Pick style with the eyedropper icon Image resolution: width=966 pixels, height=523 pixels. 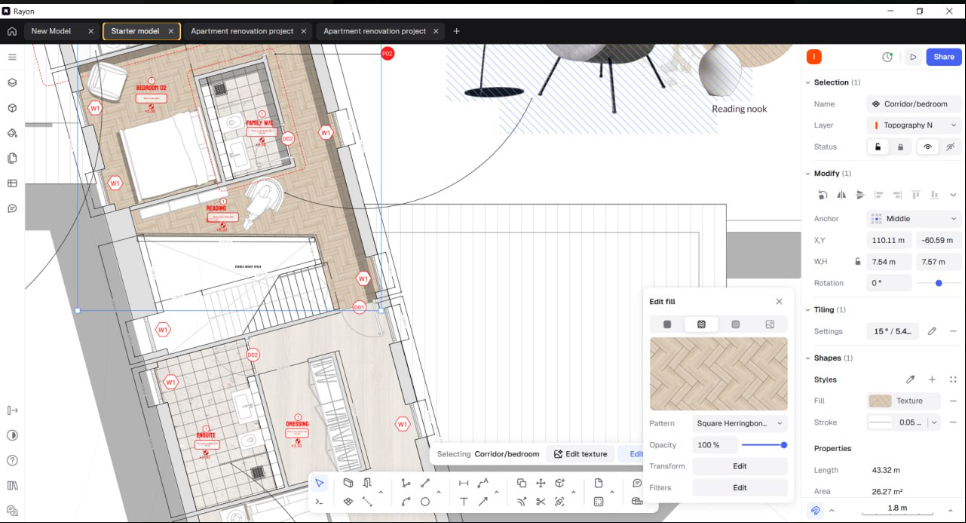click(910, 379)
